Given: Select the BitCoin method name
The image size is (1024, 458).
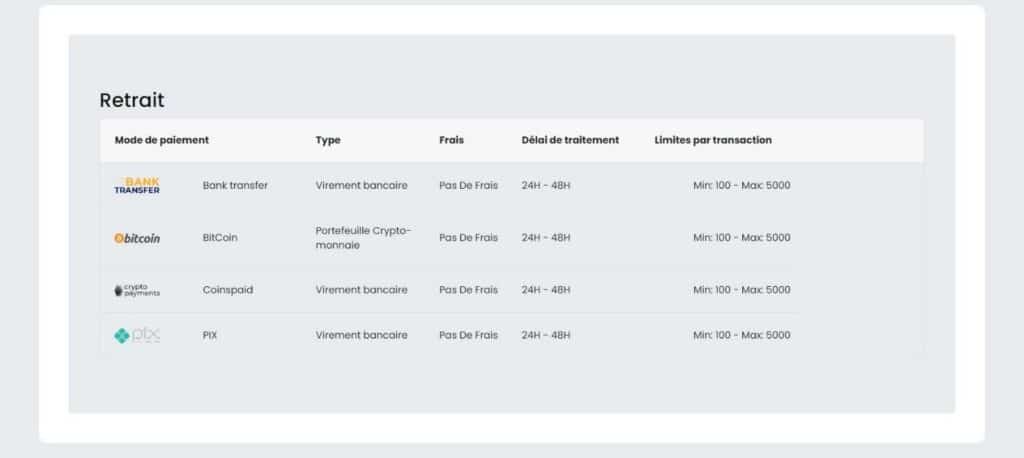Looking at the screenshot, I should tap(220, 238).
